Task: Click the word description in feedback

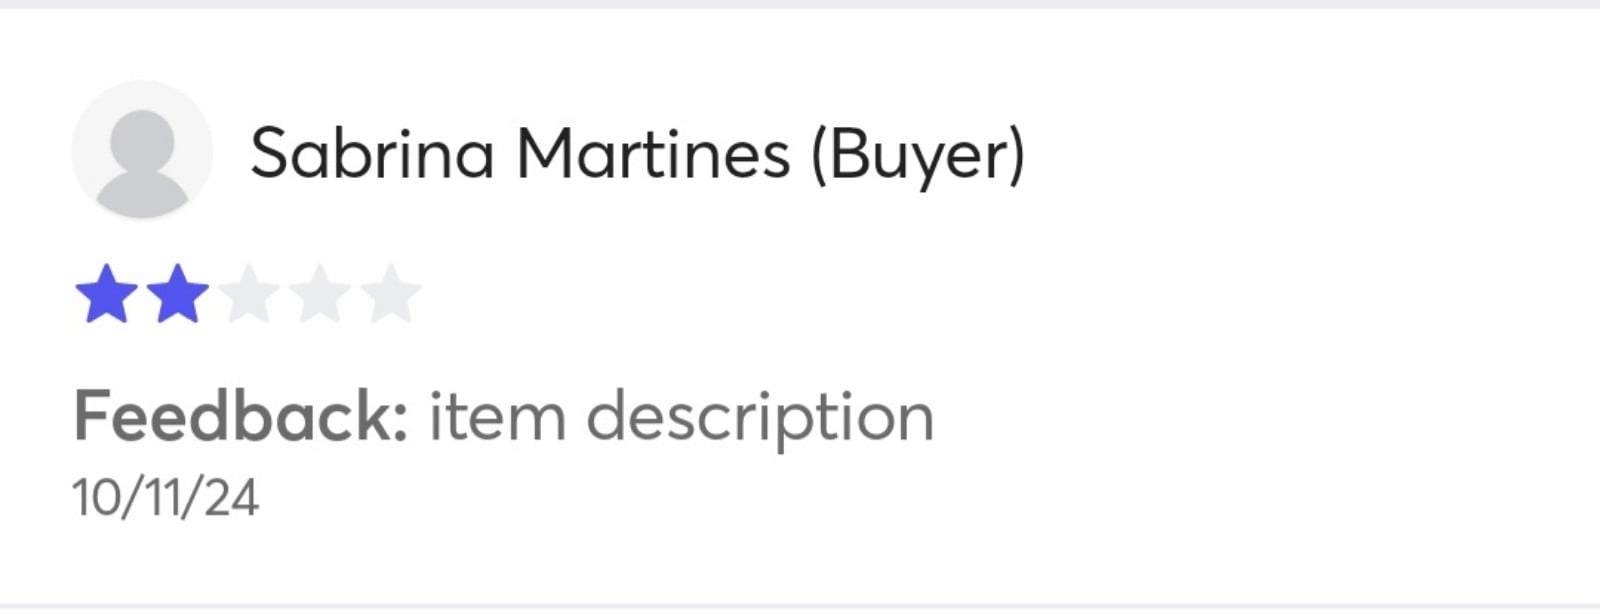Action: [759, 419]
